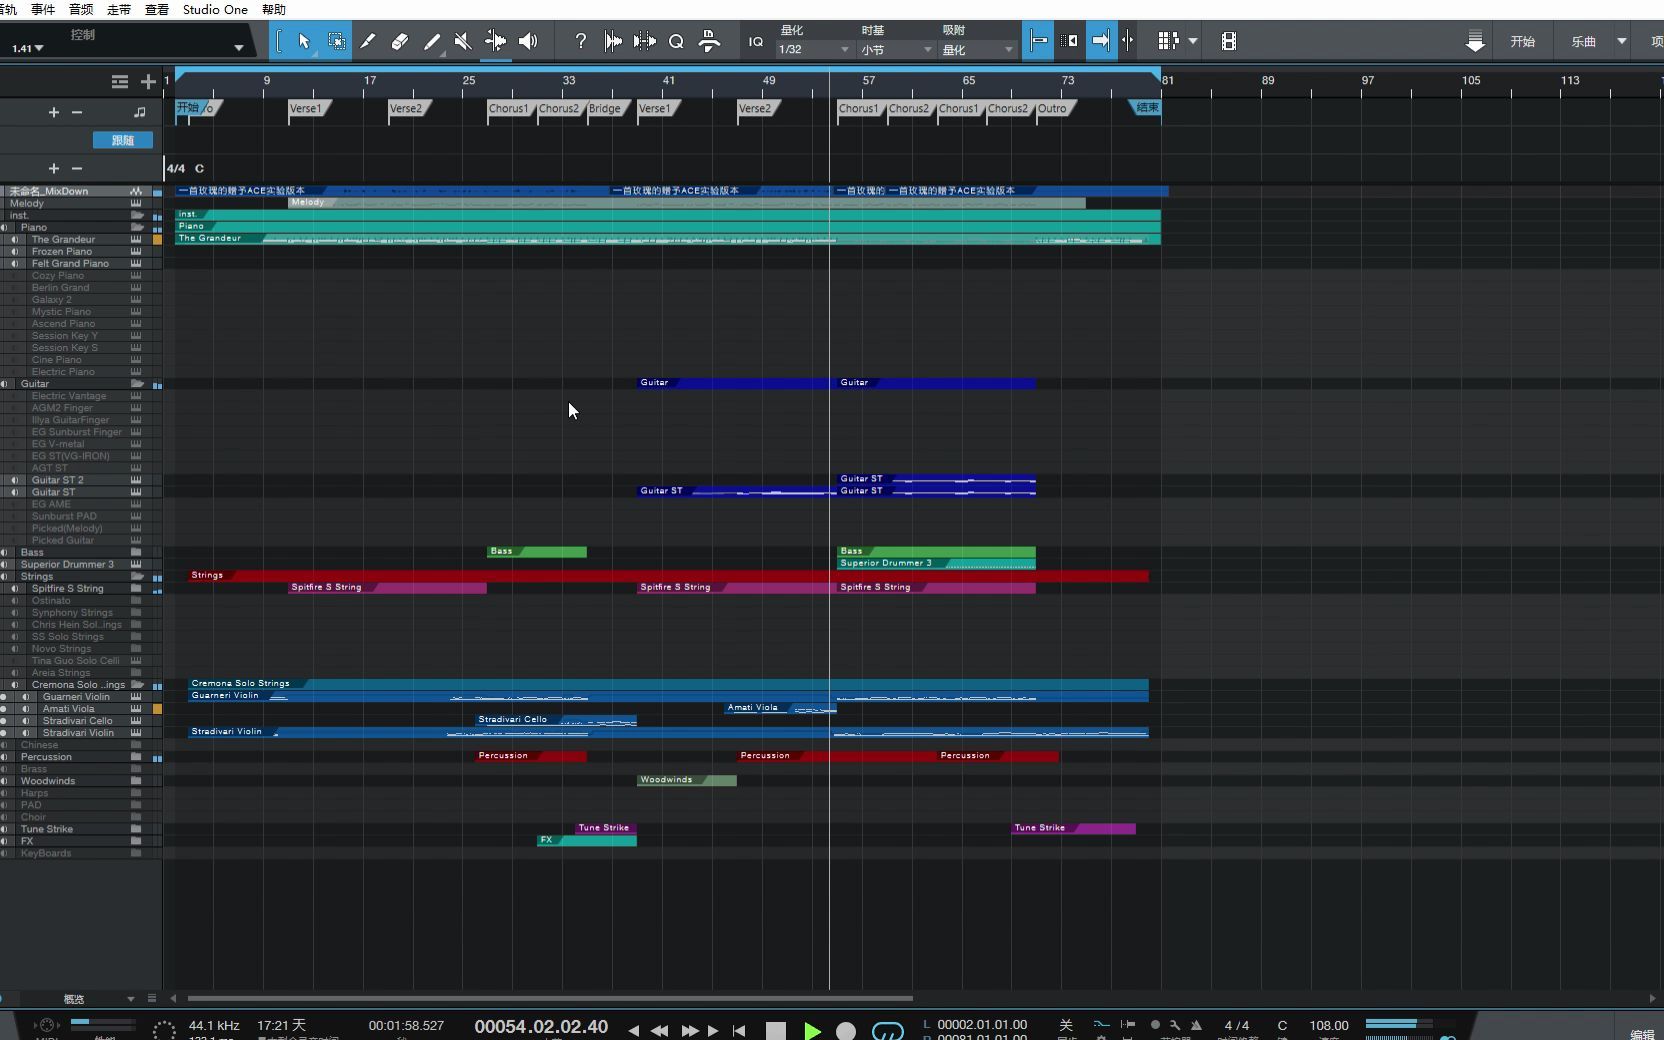
Task: Jump to the Outro arranger marker
Action: pos(1052,109)
